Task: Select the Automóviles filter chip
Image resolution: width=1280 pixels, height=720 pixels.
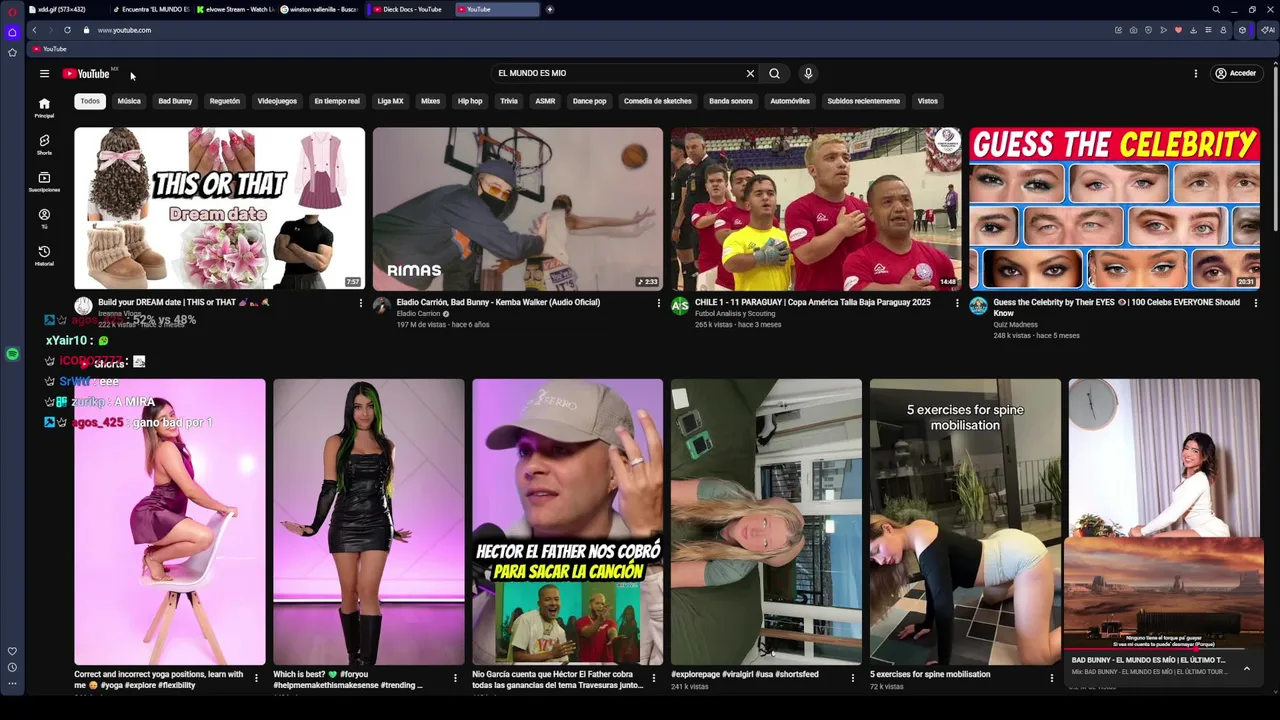Action: (x=790, y=101)
